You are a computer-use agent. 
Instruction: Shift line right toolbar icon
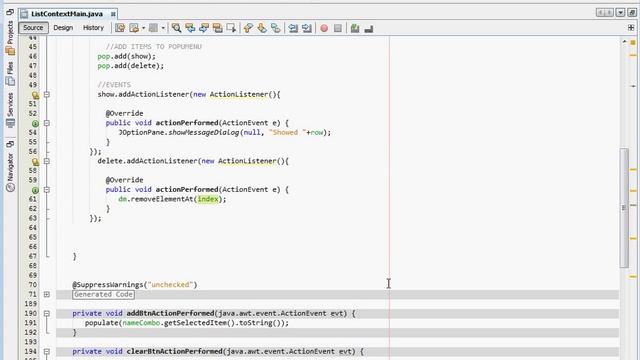(307, 28)
